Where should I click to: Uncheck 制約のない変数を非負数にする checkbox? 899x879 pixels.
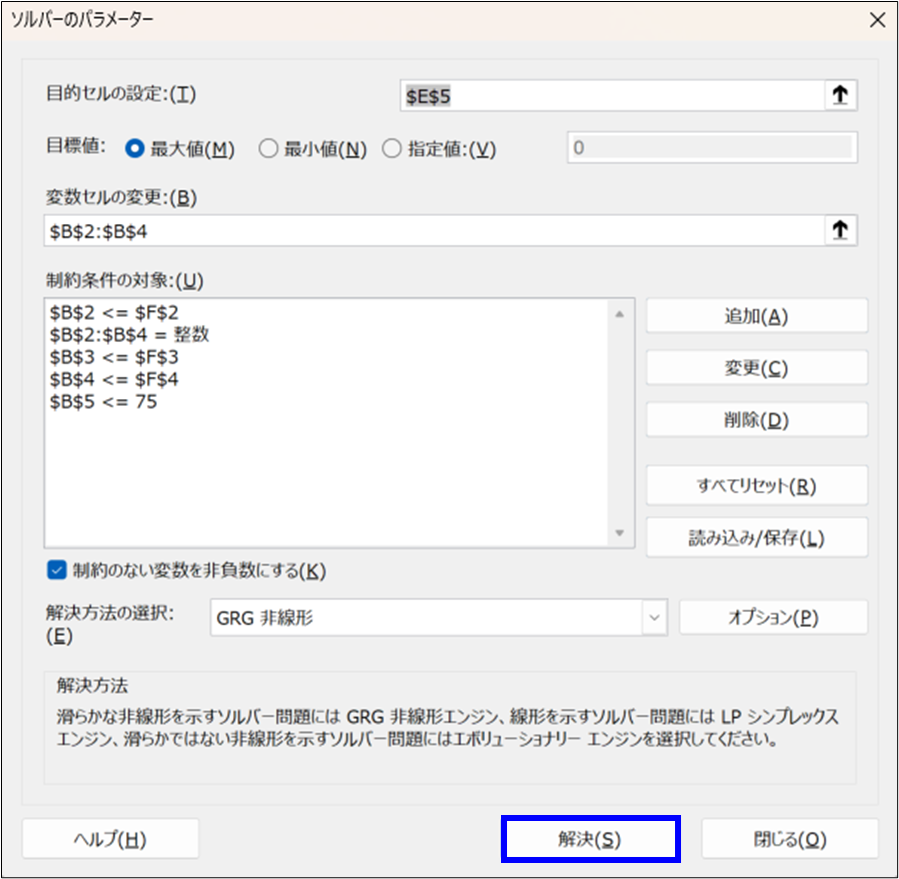click(56, 570)
